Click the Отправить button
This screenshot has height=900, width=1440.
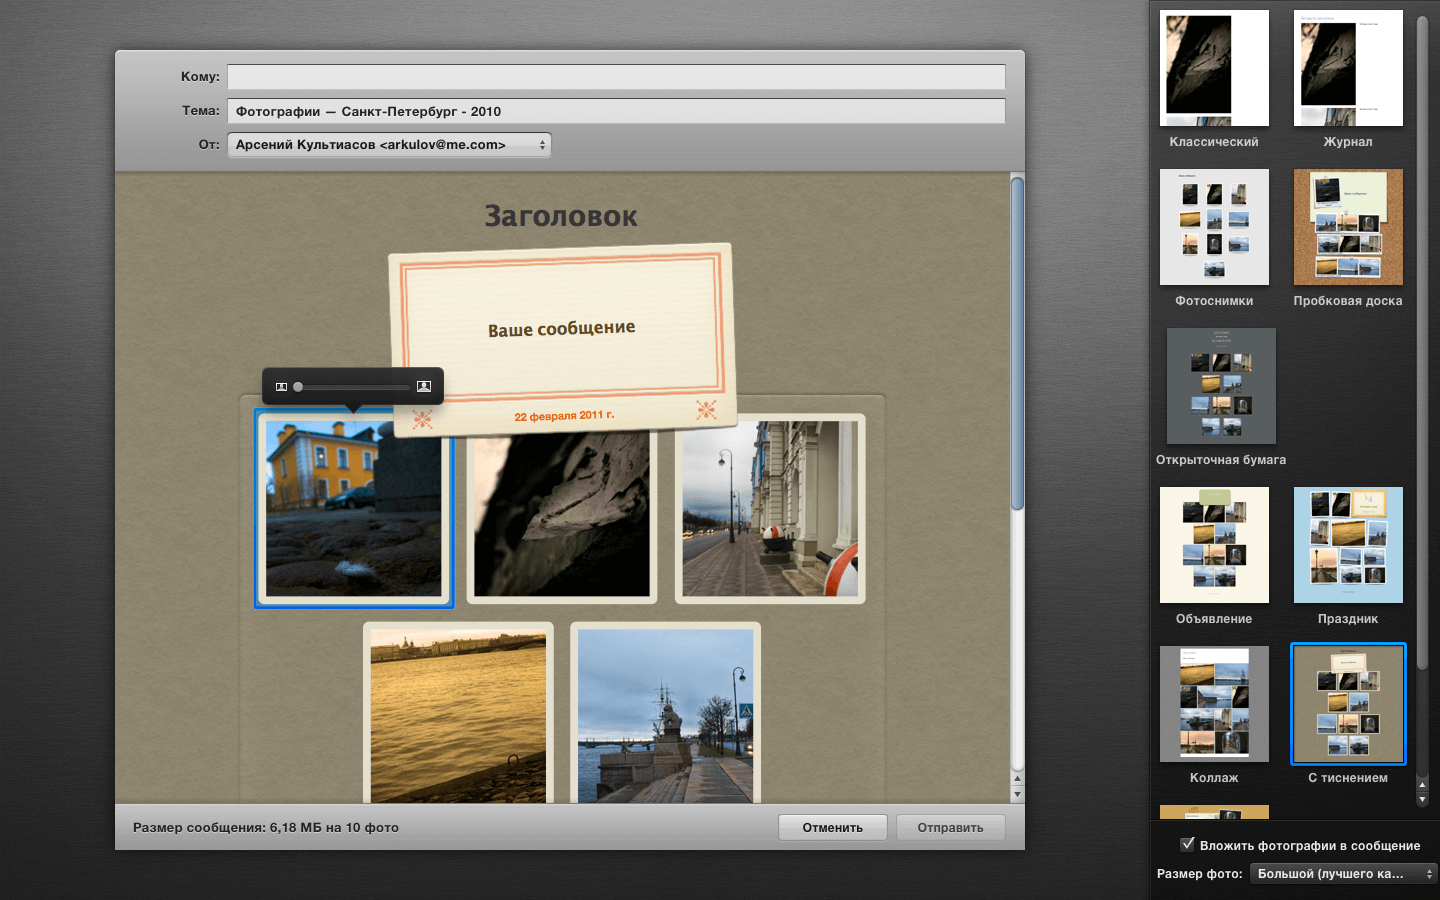[951, 828]
